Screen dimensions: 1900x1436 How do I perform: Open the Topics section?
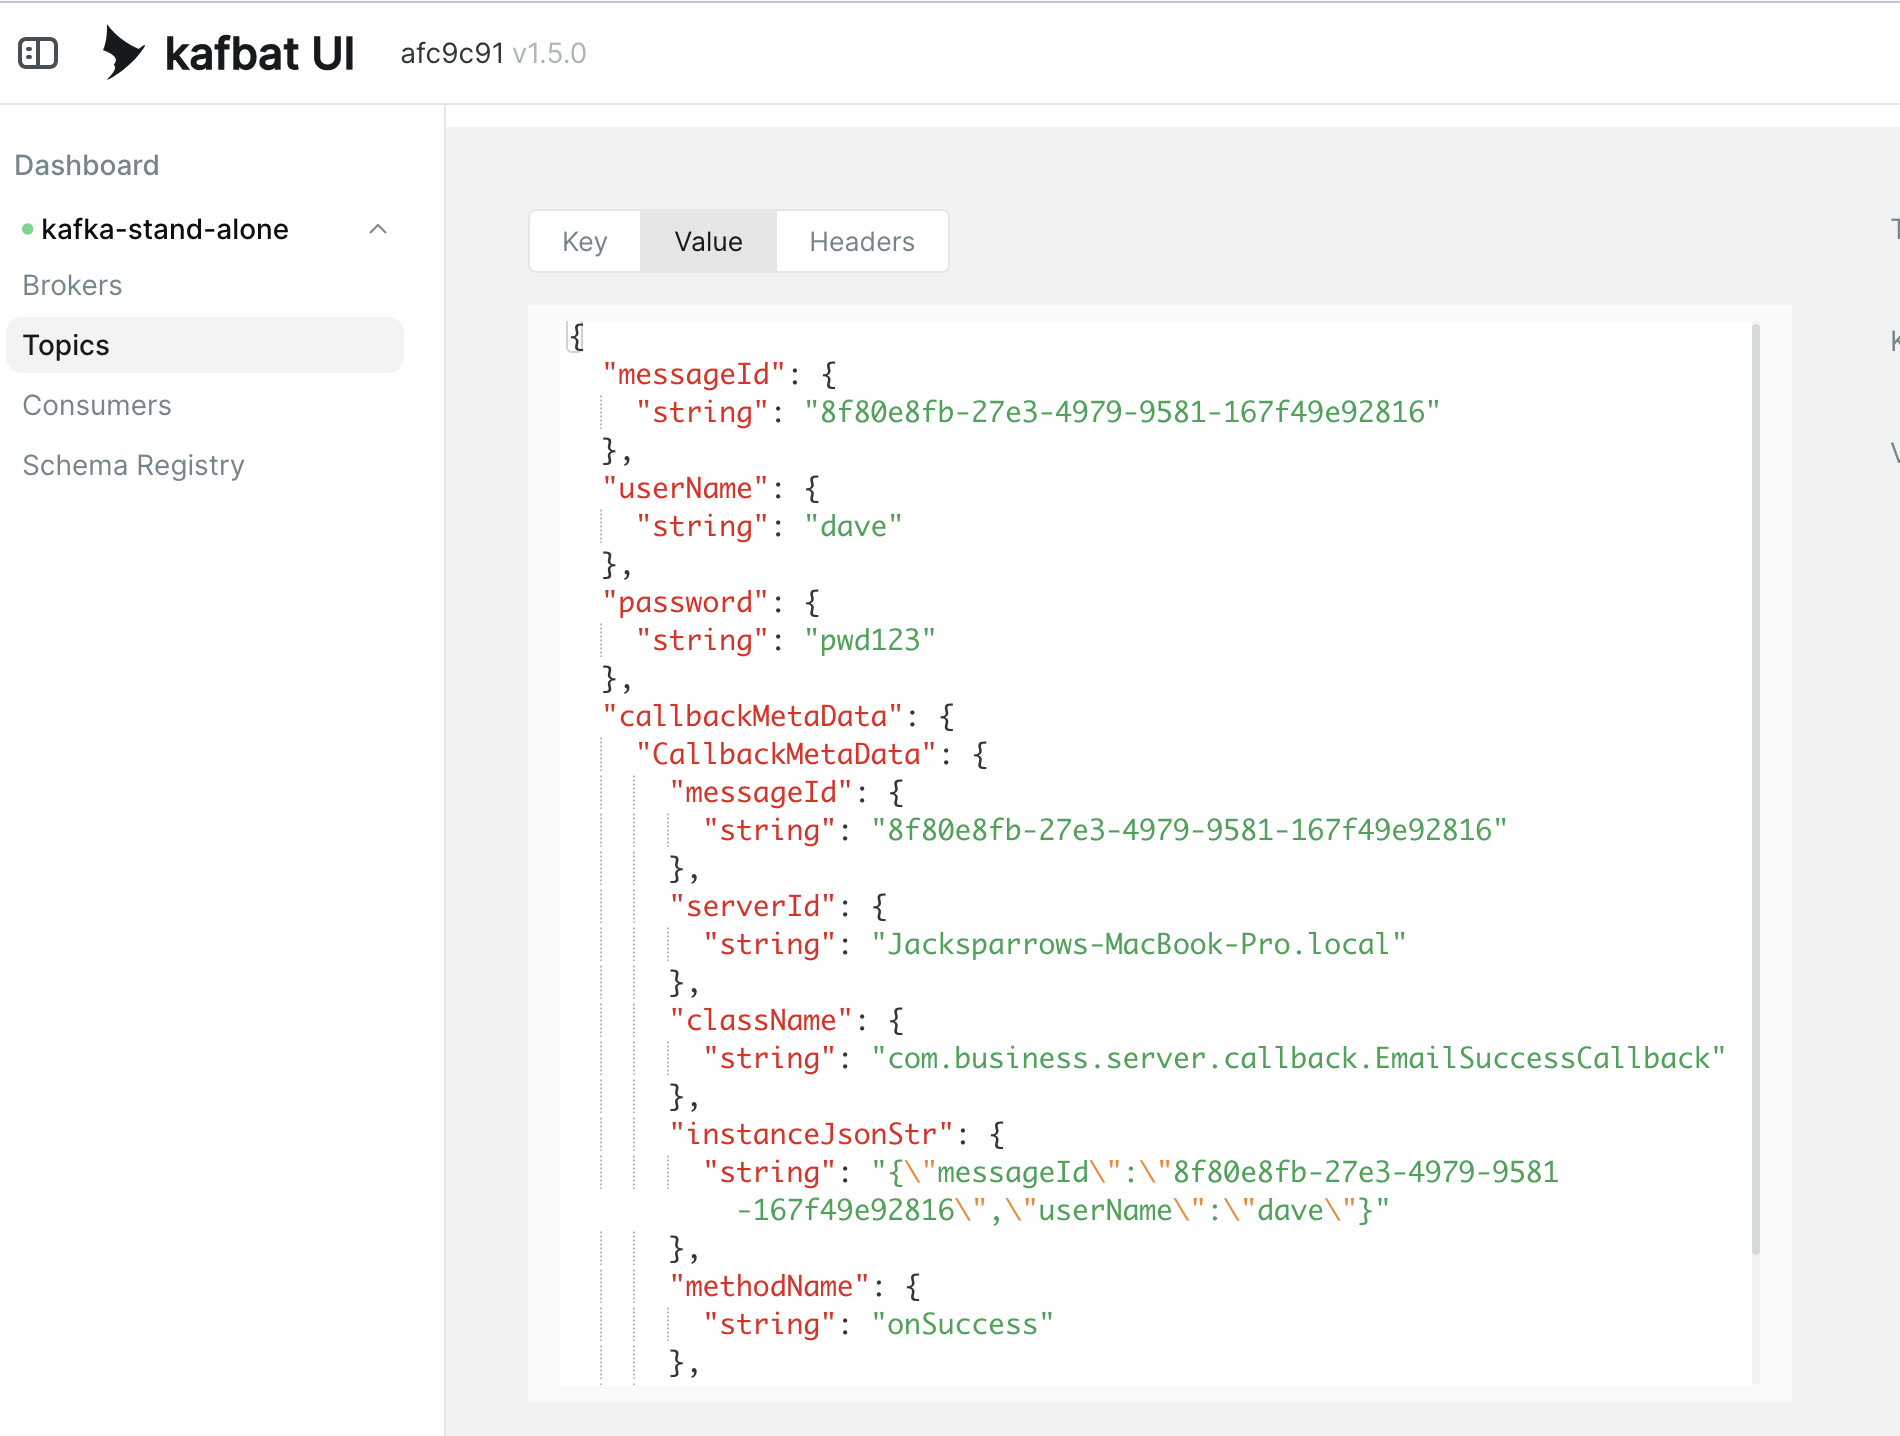tap(205, 345)
